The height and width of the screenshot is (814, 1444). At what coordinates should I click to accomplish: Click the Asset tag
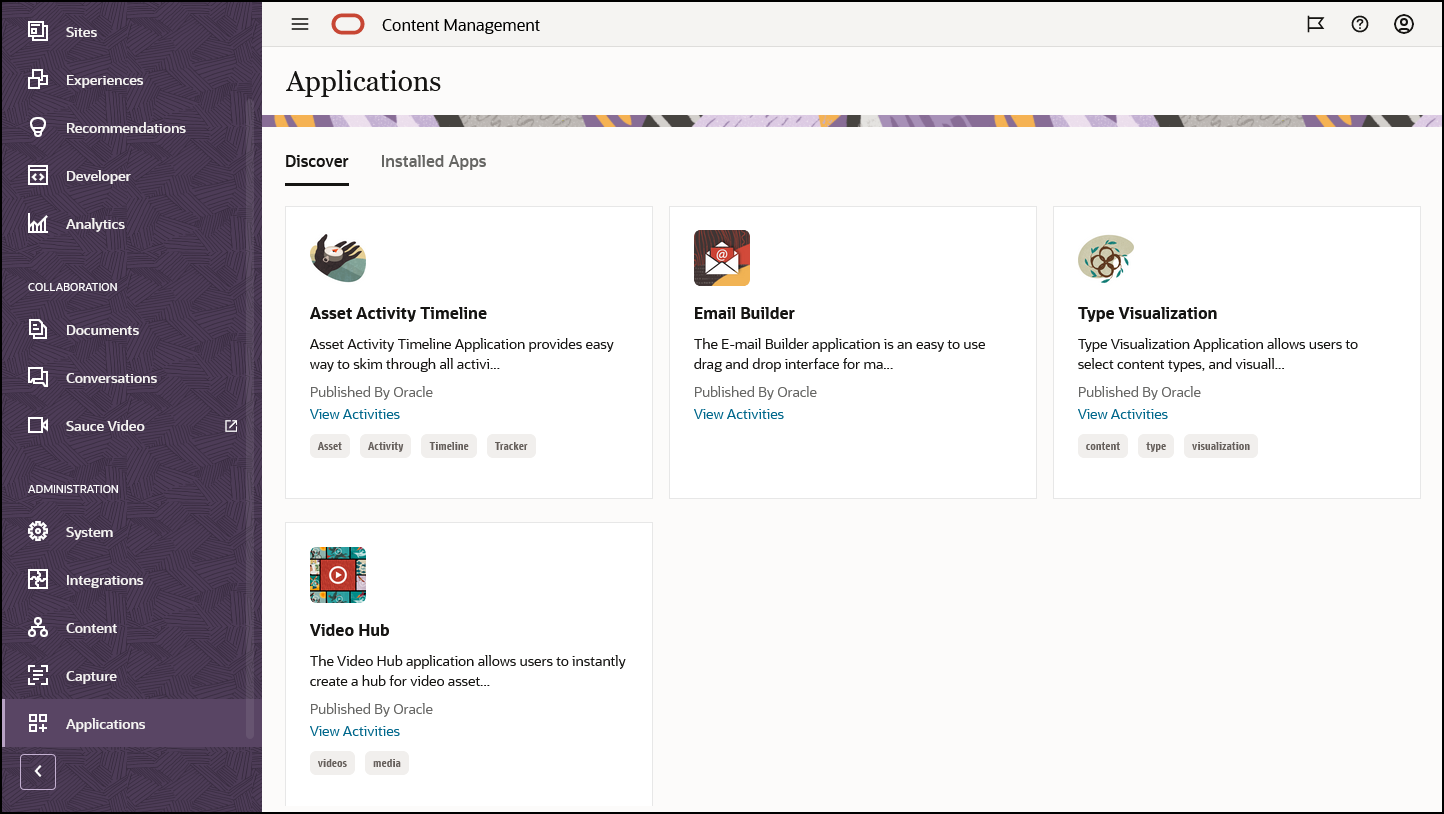pyautogui.click(x=330, y=446)
